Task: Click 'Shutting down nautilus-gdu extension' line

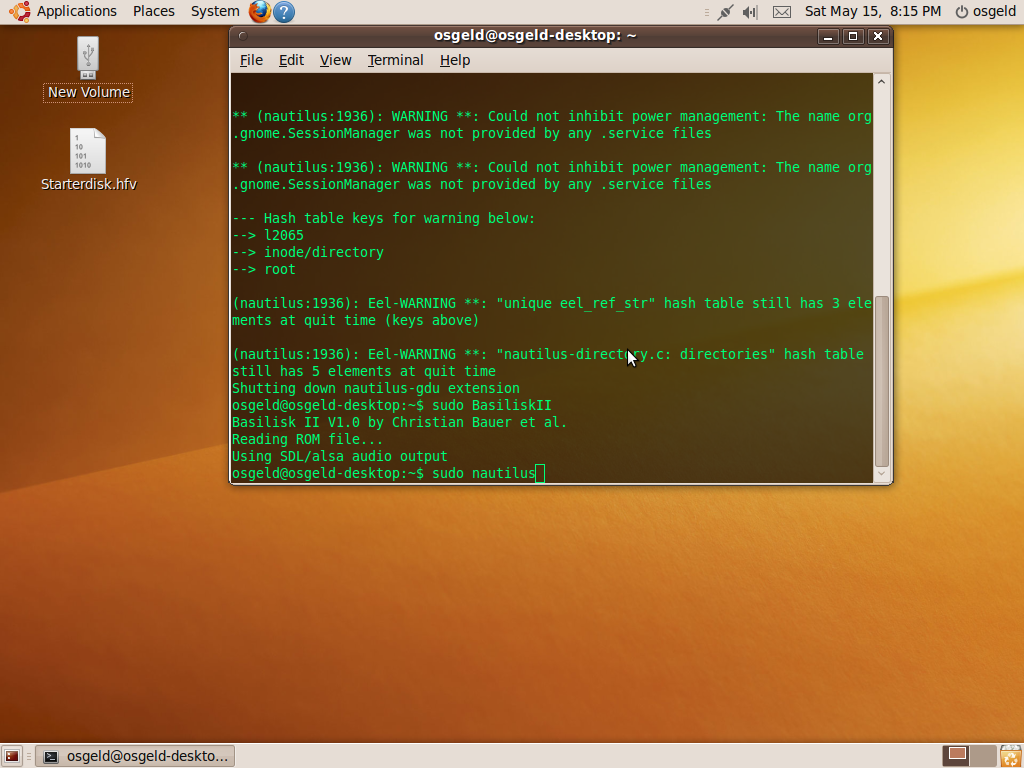Action: click(x=376, y=389)
